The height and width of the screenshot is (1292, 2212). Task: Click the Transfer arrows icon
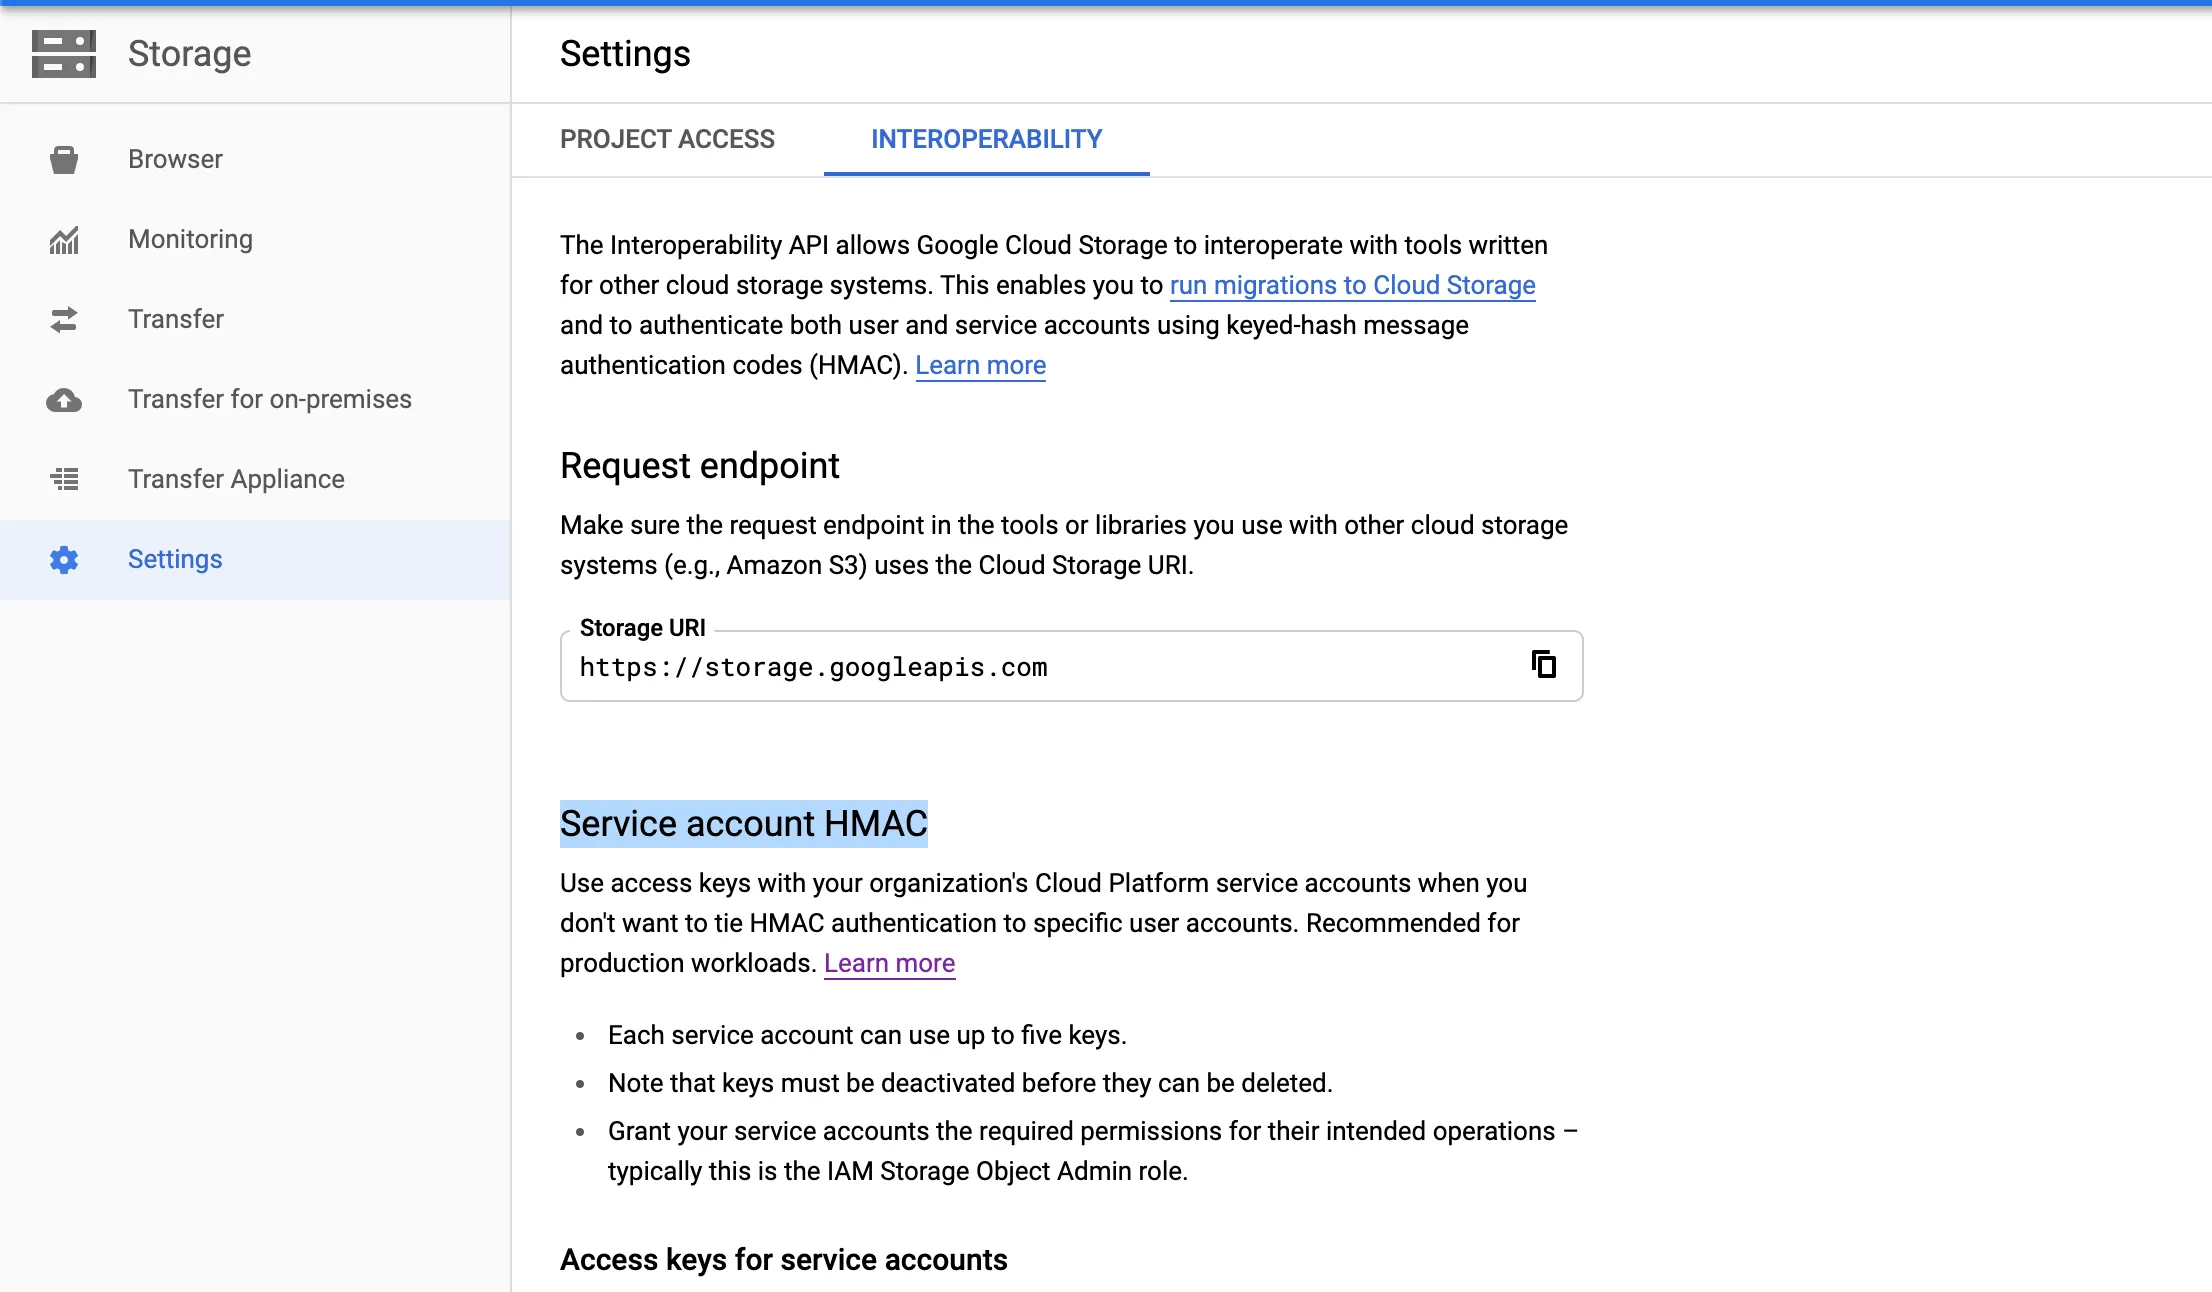click(x=64, y=320)
